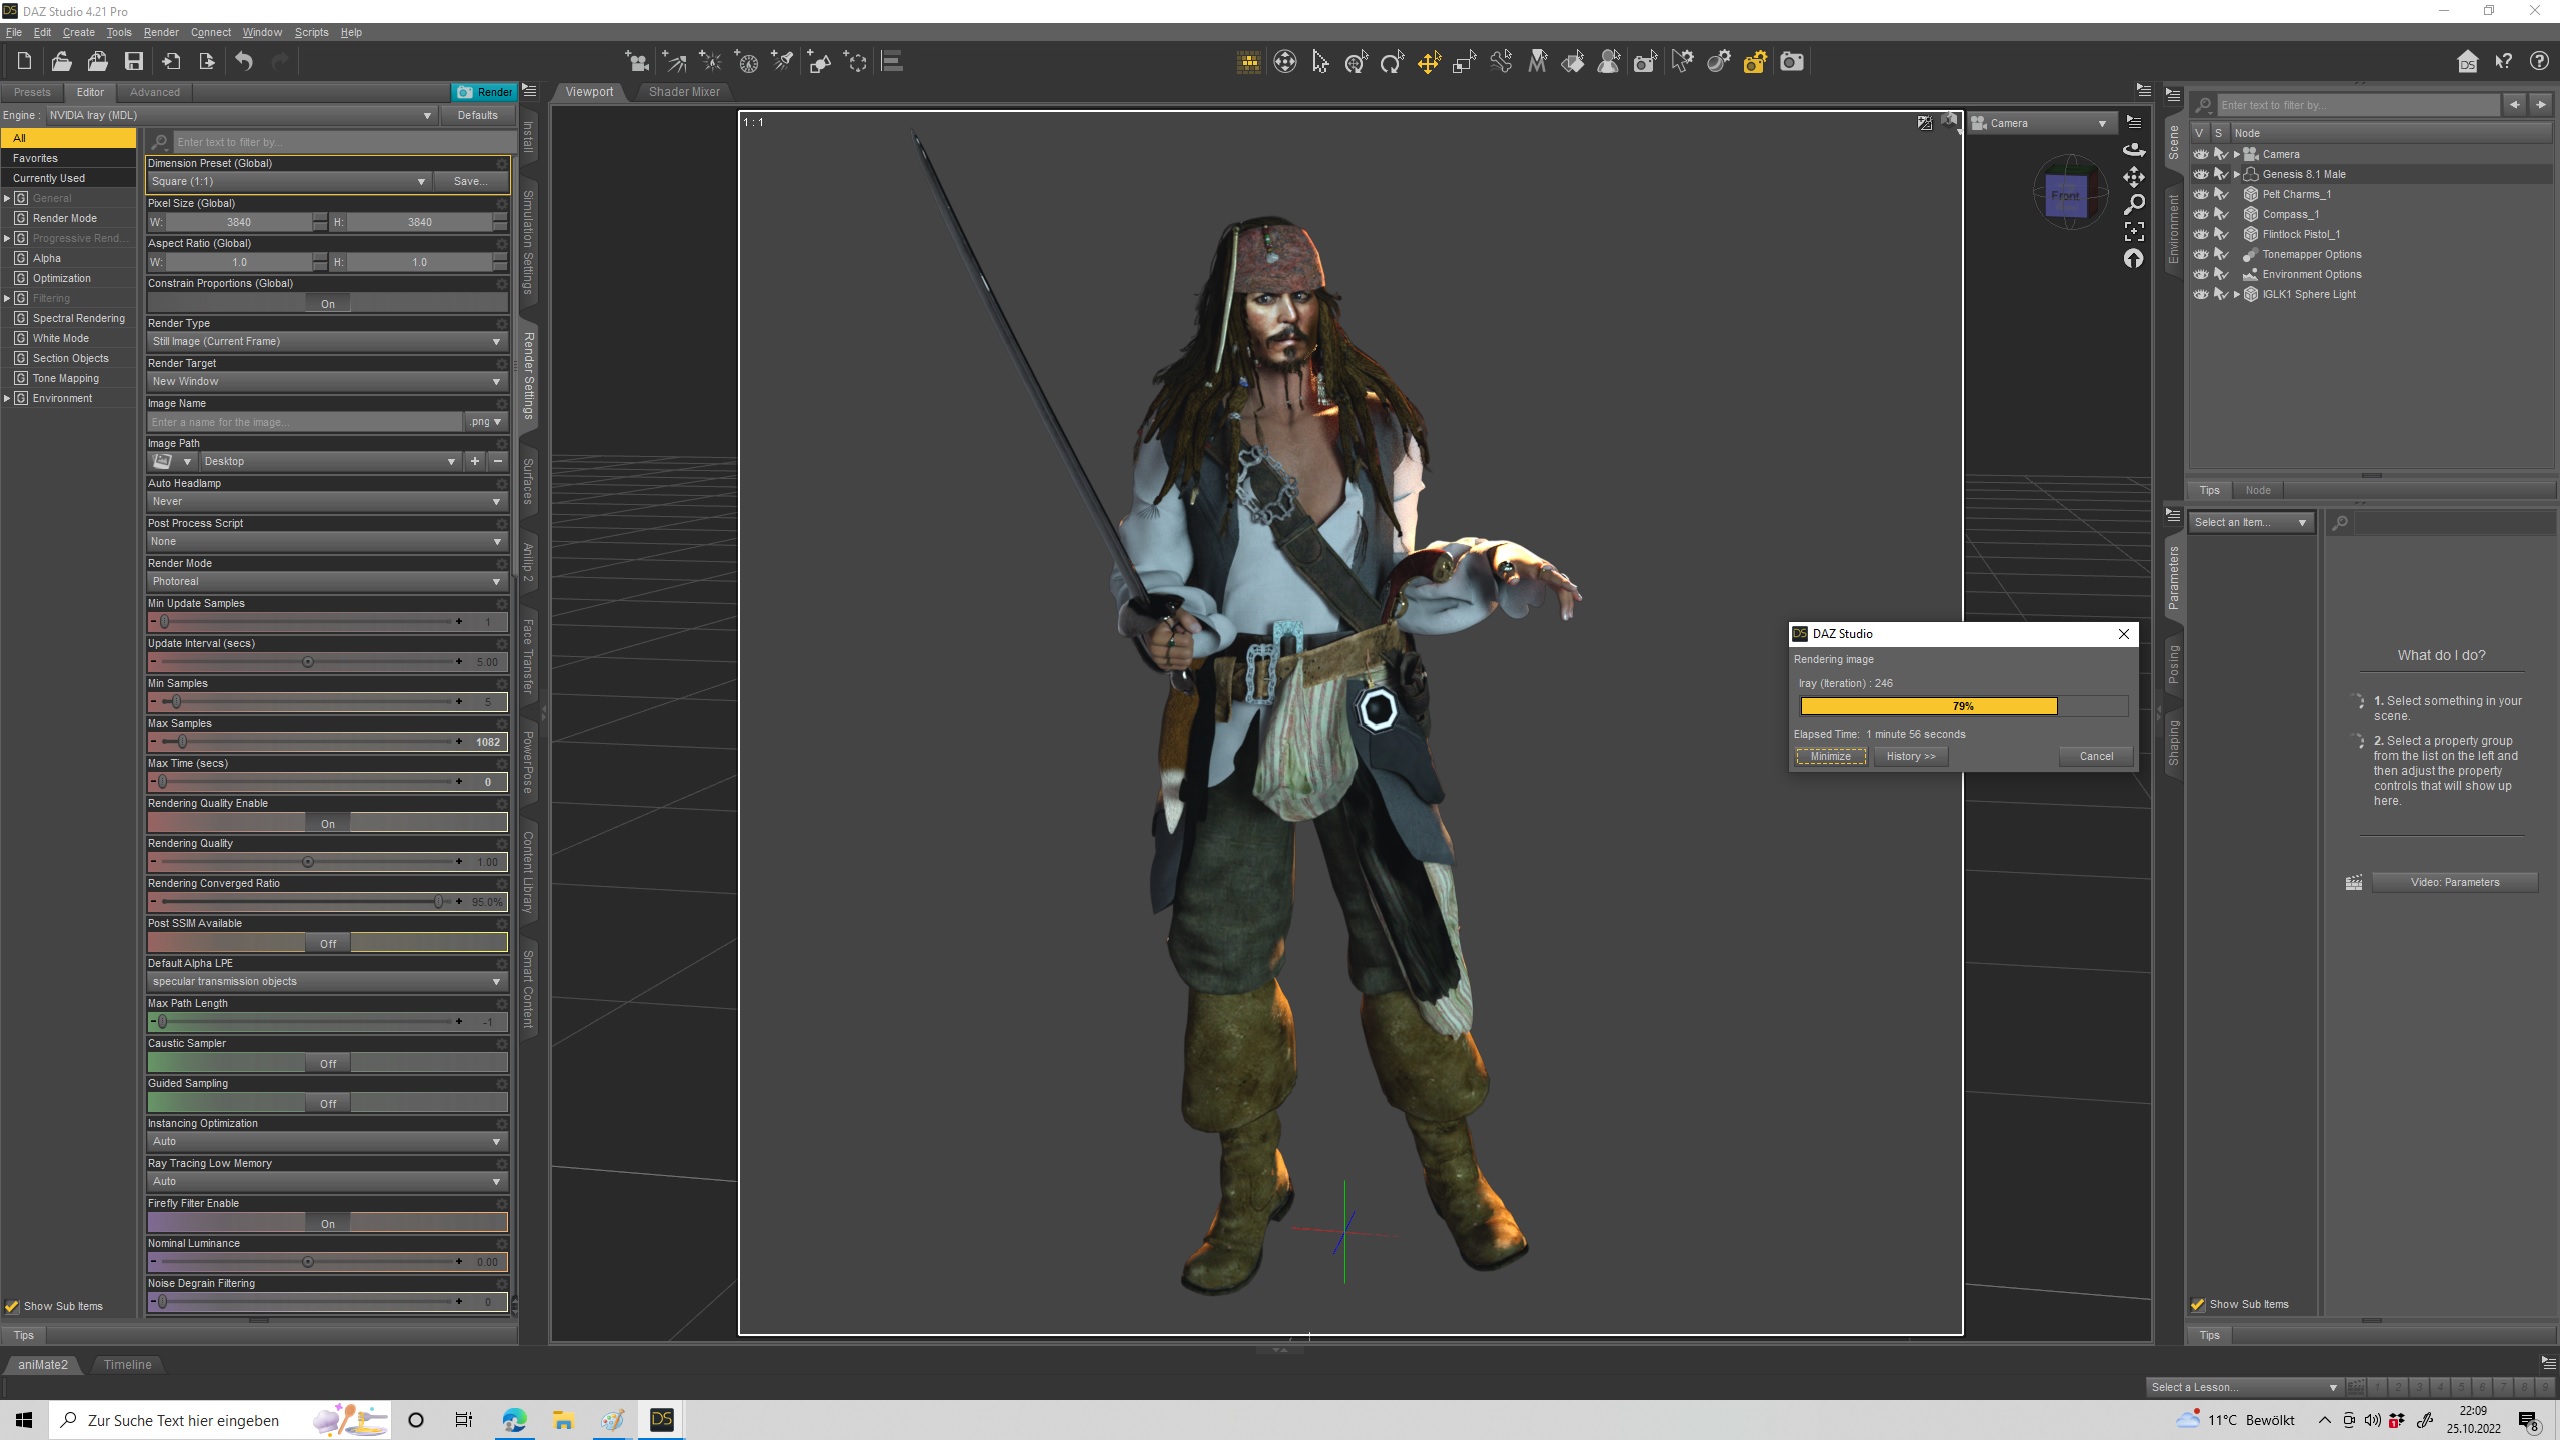
Task: Toggle Firefly Filter Enable switch
Action: click(327, 1223)
